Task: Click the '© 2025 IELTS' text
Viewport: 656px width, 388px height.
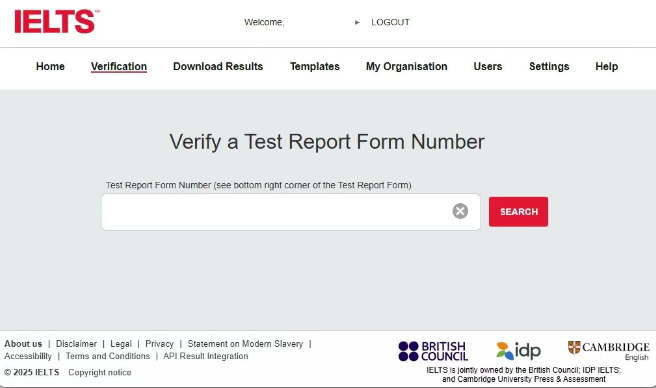Action: pos(32,372)
